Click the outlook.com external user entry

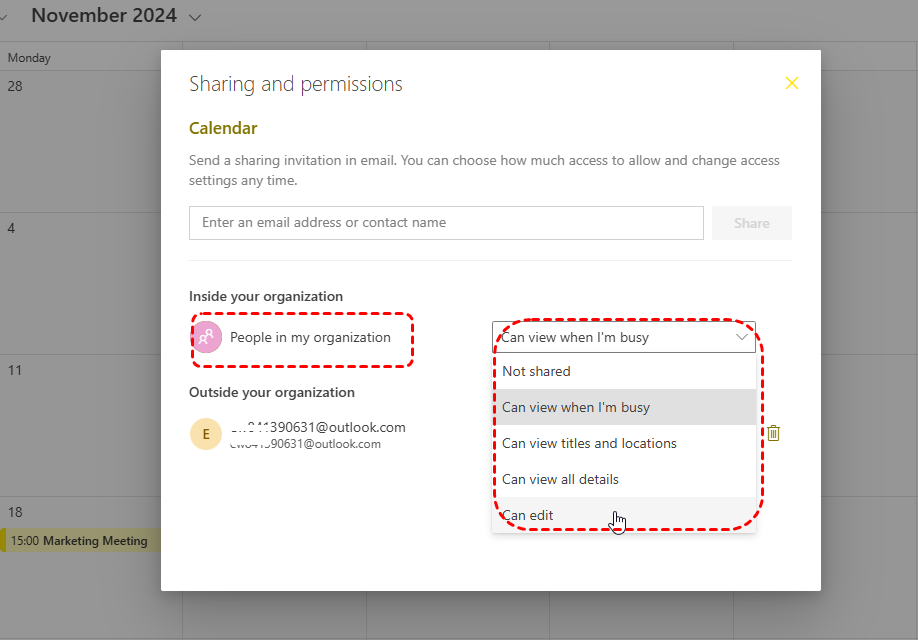tap(316, 434)
